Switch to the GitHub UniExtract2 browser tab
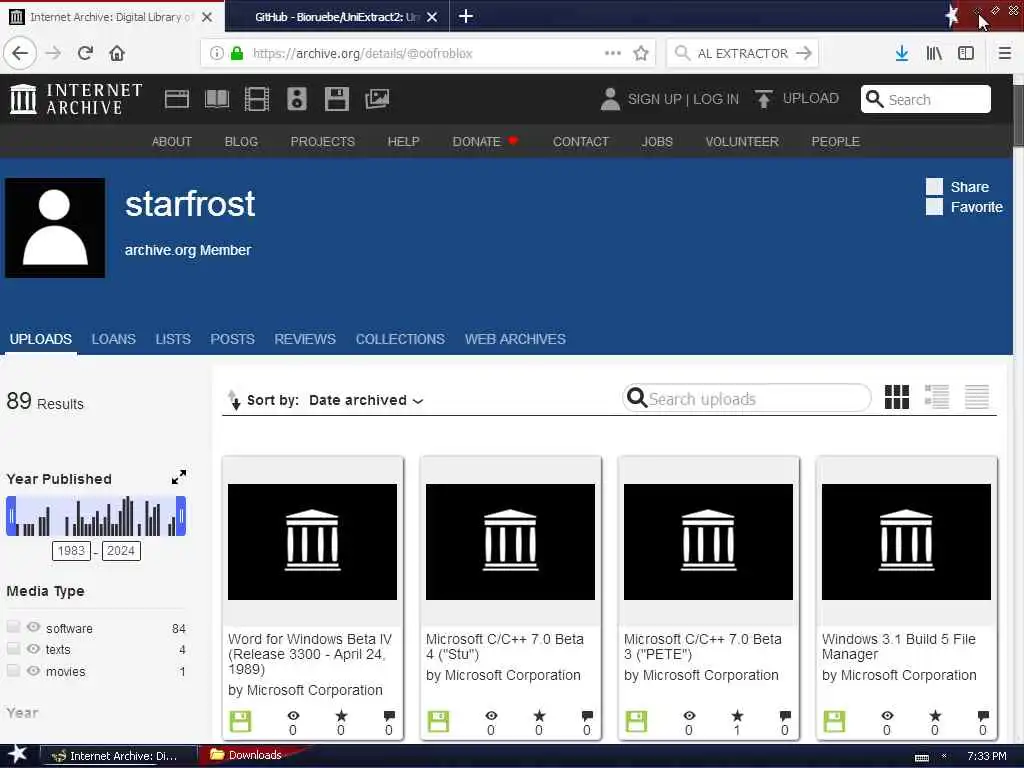Image resolution: width=1024 pixels, height=768 pixels. [x=336, y=16]
